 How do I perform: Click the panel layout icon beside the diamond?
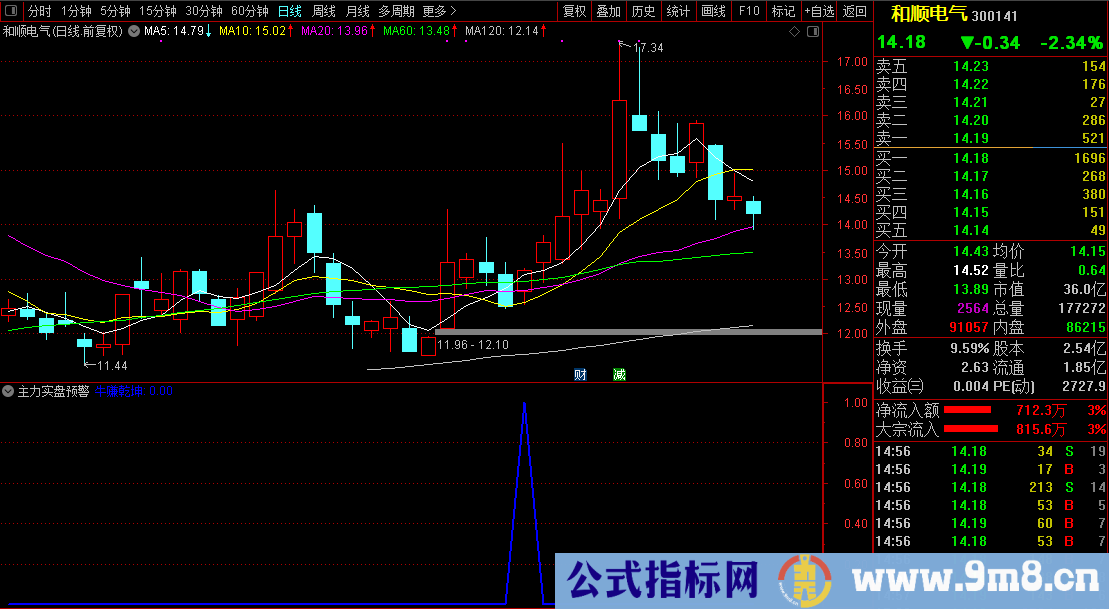point(812,31)
